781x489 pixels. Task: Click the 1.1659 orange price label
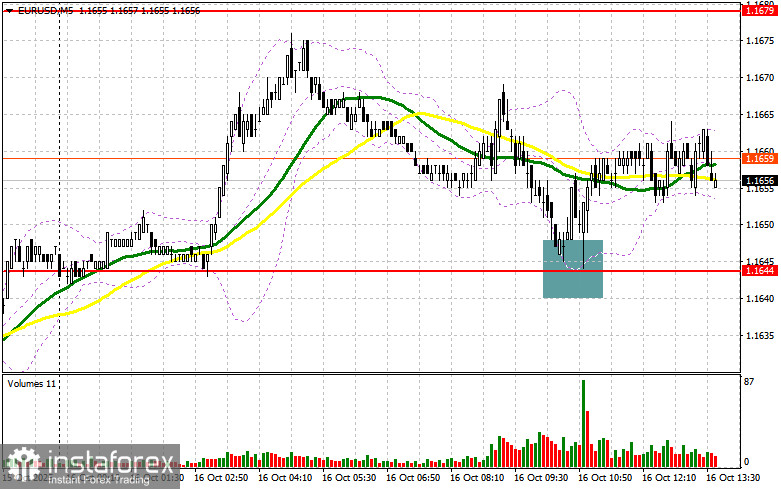click(761, 158)
